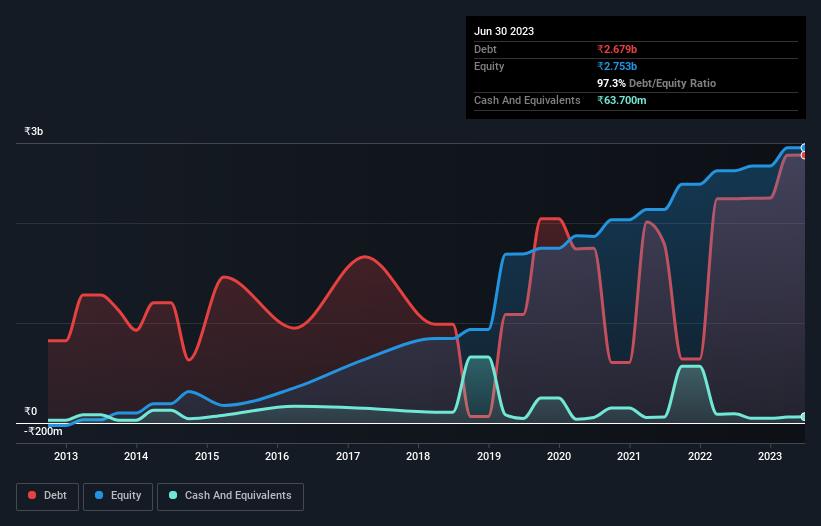
Task: Click the -₹200m y-axis label
Action: coord(43,431)
